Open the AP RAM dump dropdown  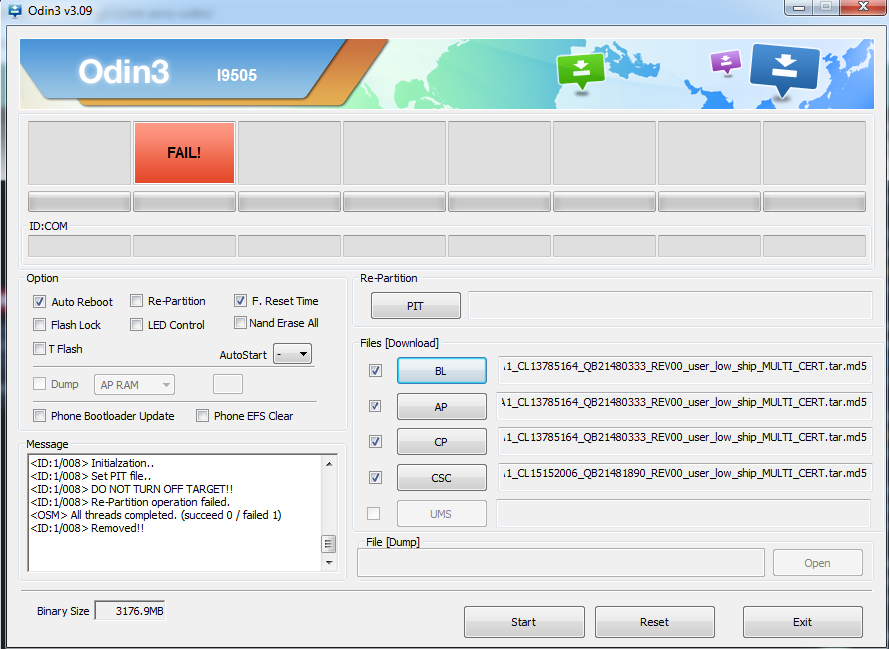(x=134, y=385)
